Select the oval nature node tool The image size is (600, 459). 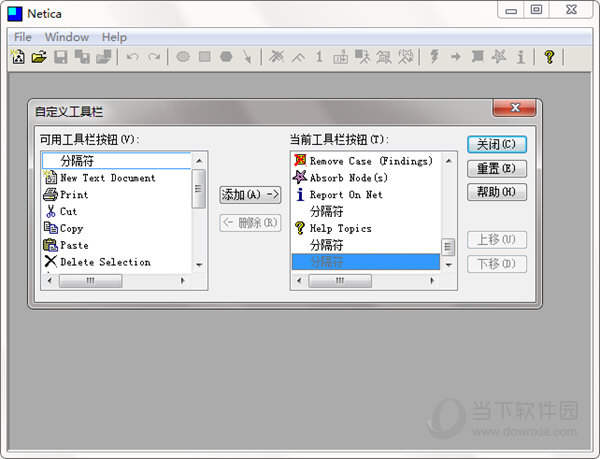click(x=183, y=57)
